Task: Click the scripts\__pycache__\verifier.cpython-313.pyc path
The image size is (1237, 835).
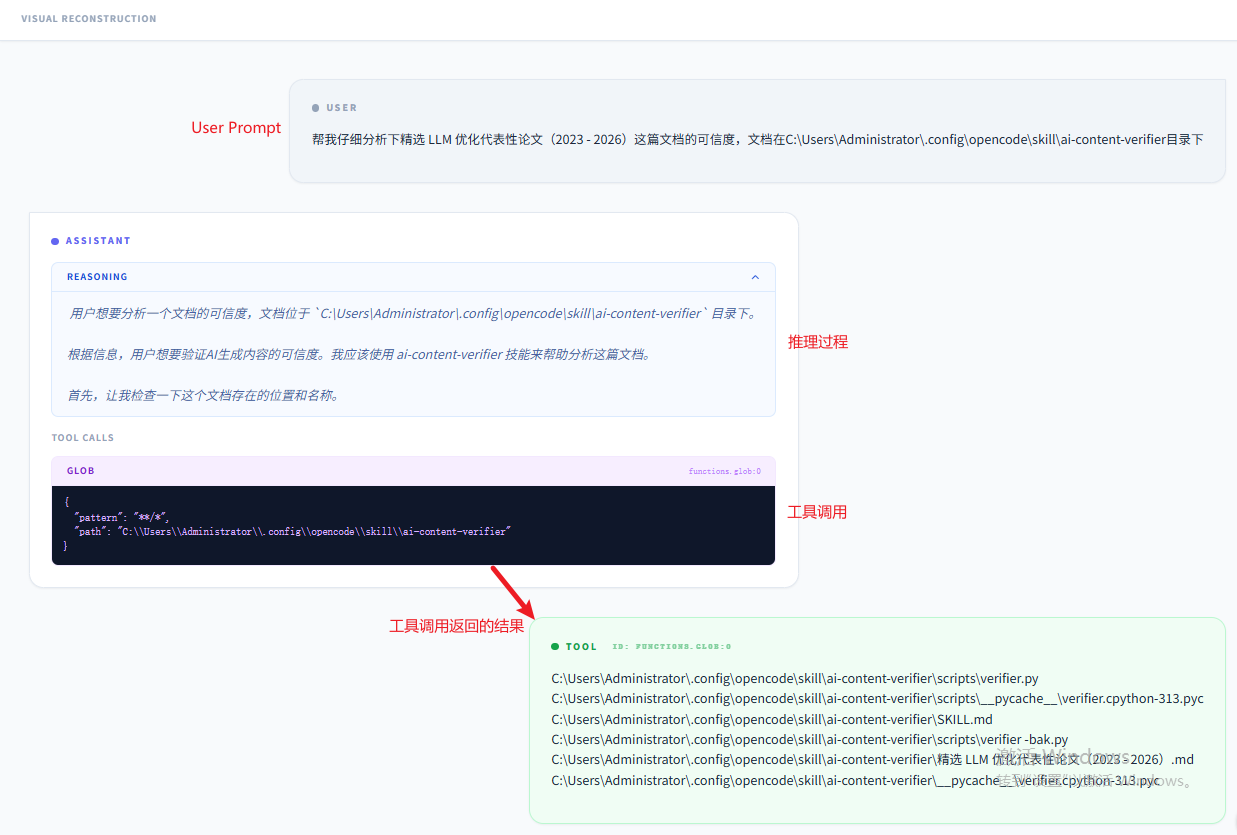Action: pyautogui.click(x=877, y=699)
